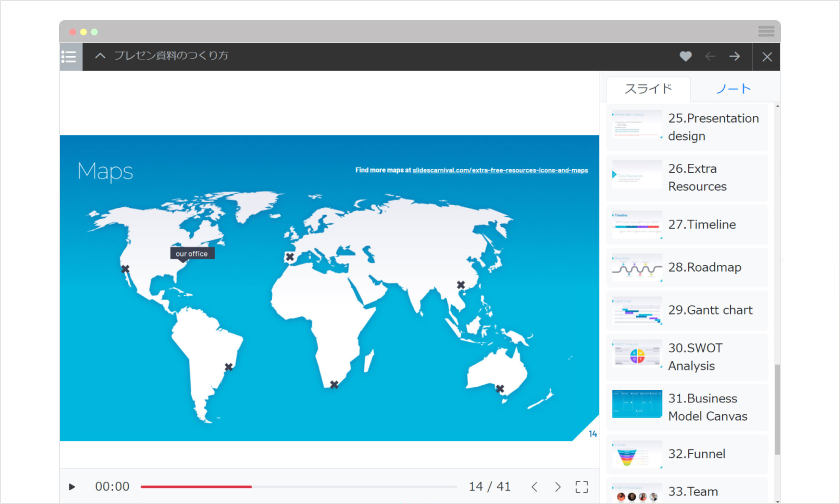
Task: Select slide 27.Timeline in the list
Action: (x=687, y=225)
